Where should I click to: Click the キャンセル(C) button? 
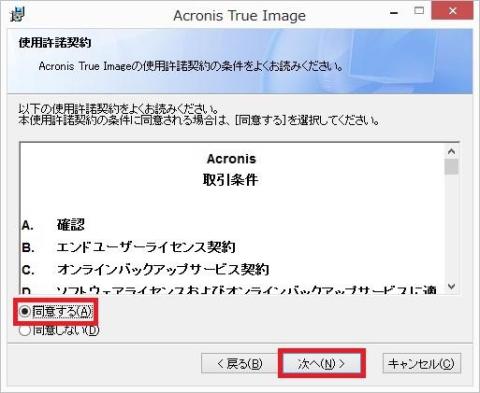point(422,363)
